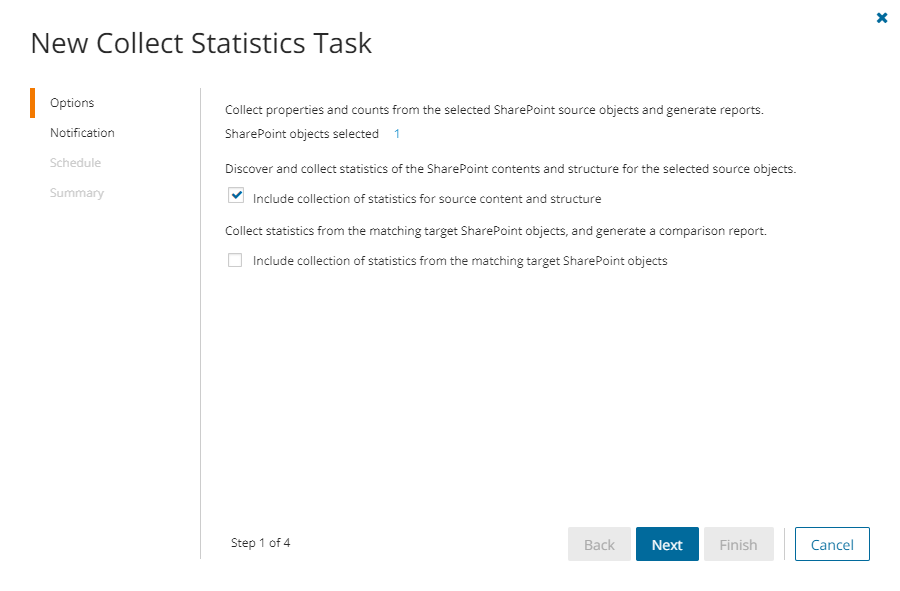Proceed with the Next button
Viewport: 900px width, 591px height.
tap(667, 545)
